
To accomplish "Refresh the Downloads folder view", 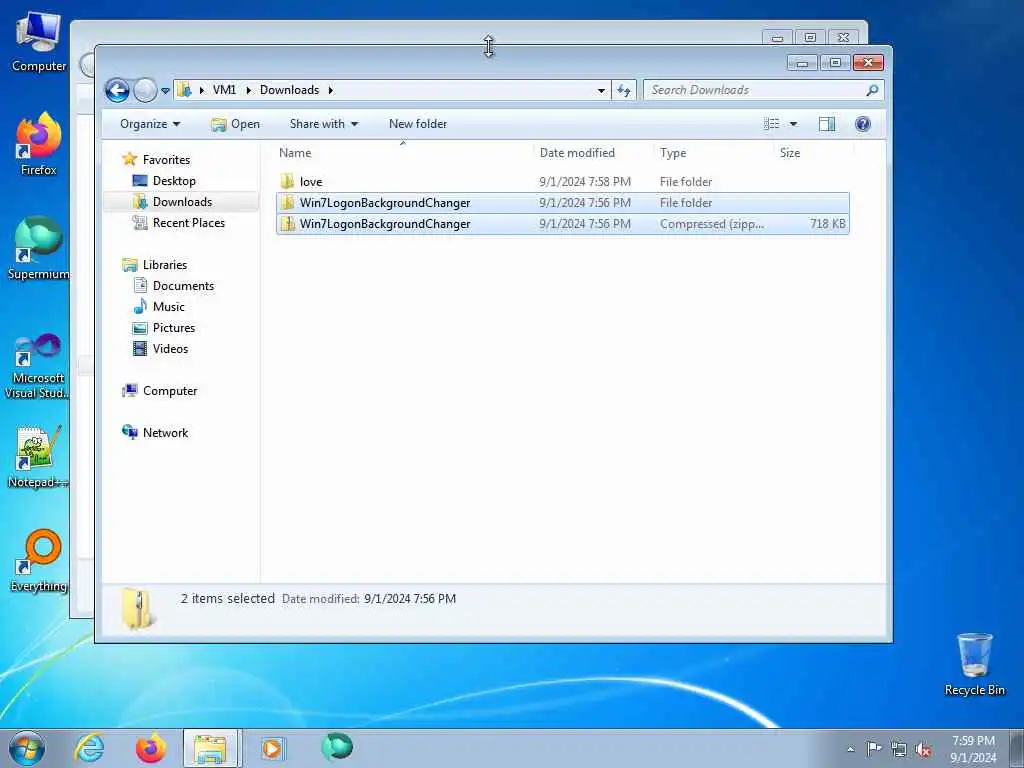I will click(624, 91).
